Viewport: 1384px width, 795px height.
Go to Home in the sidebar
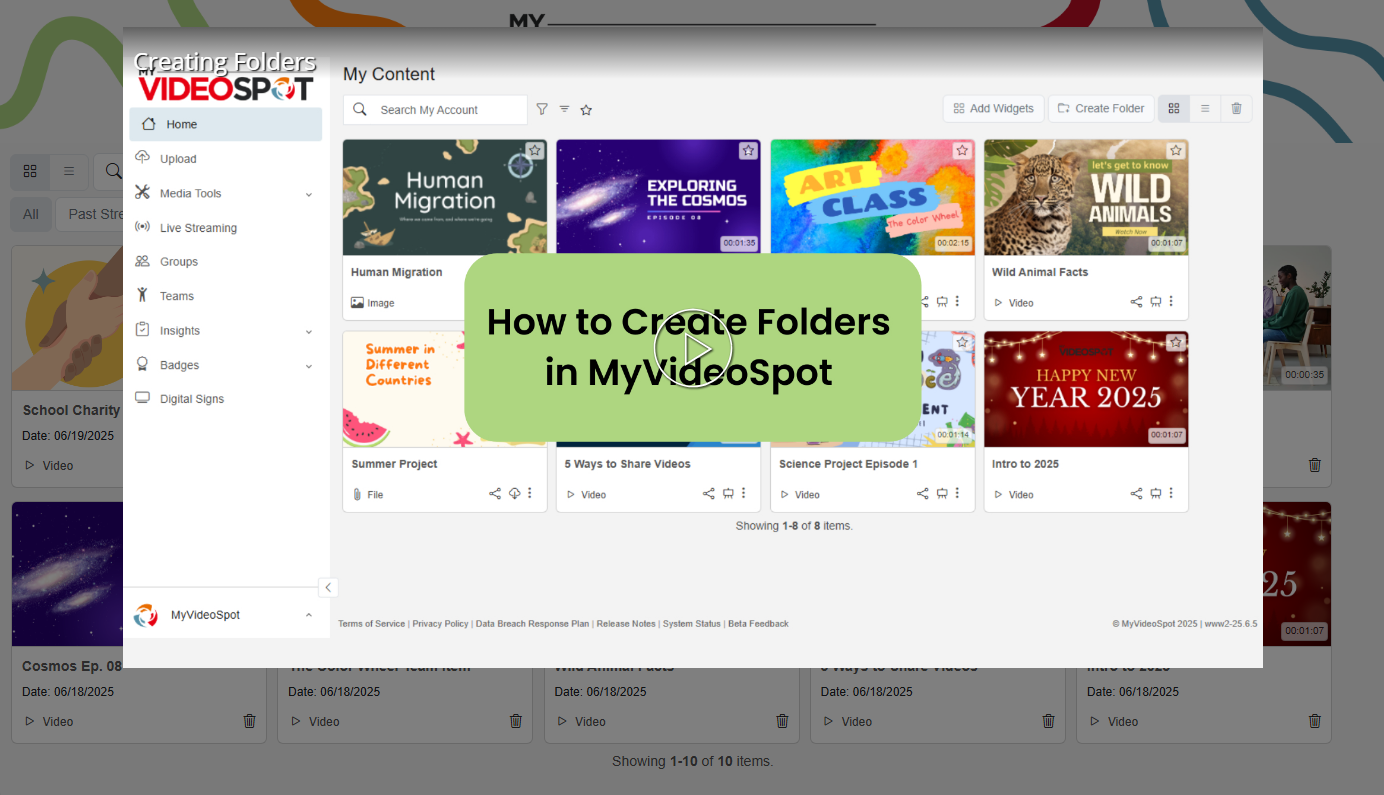pos(225,124)
